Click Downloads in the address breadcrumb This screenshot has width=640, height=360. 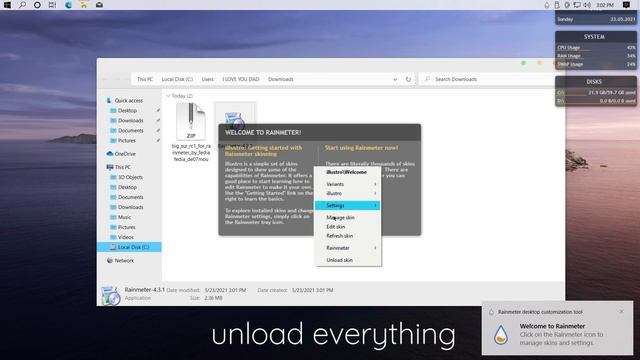[x=281, y=79]
